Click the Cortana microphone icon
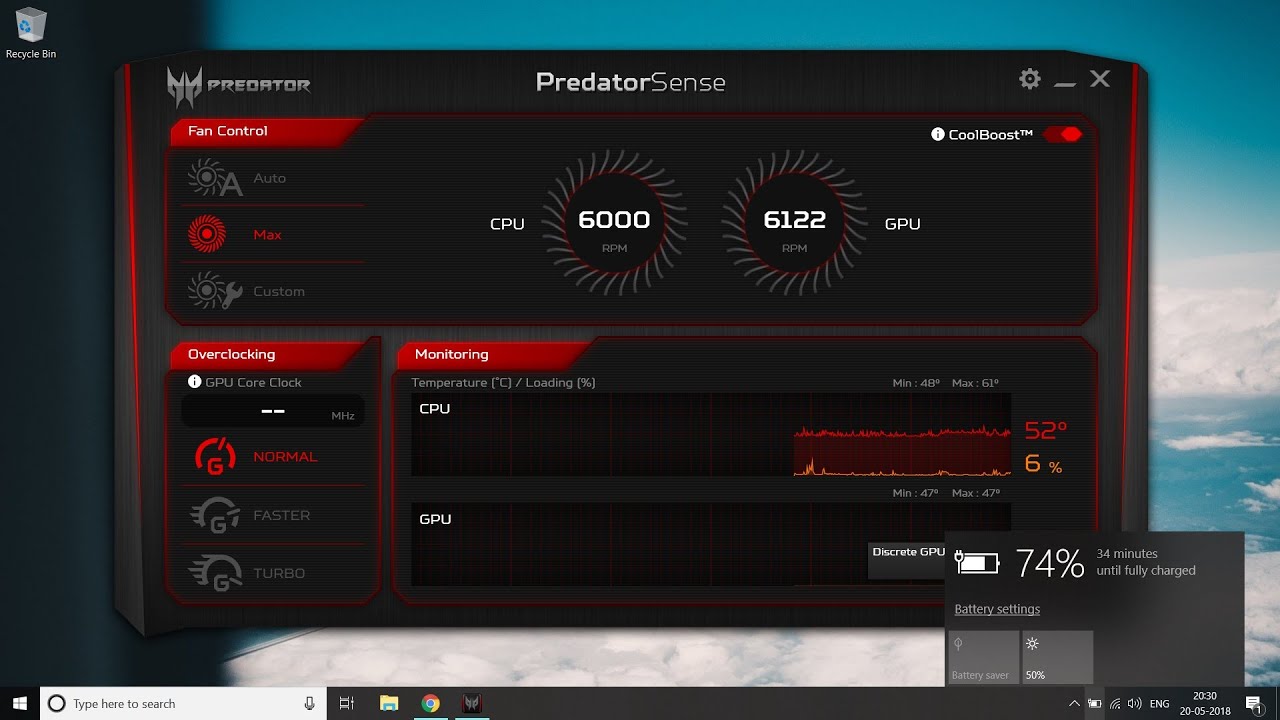The height and width of the screenshot is (720, 1280). 309,704
